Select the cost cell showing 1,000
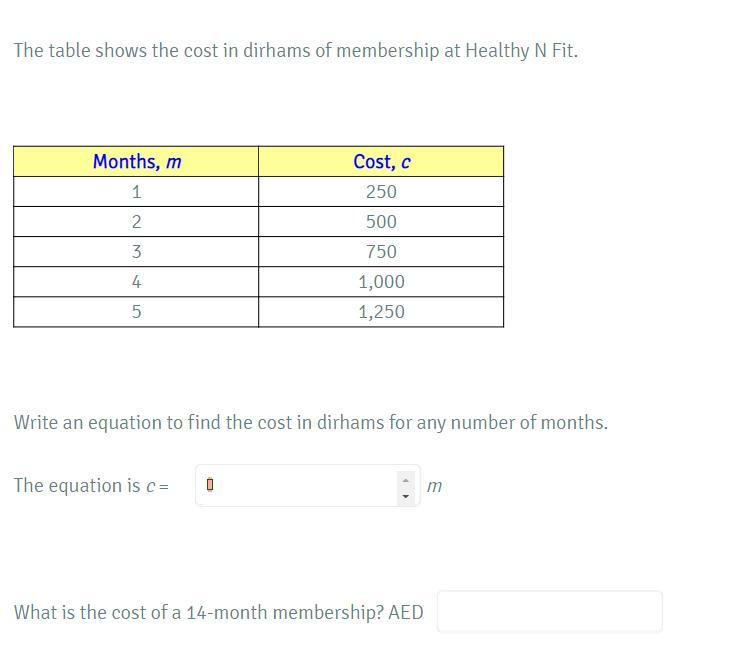747x661 pixels. click(381, 282)
